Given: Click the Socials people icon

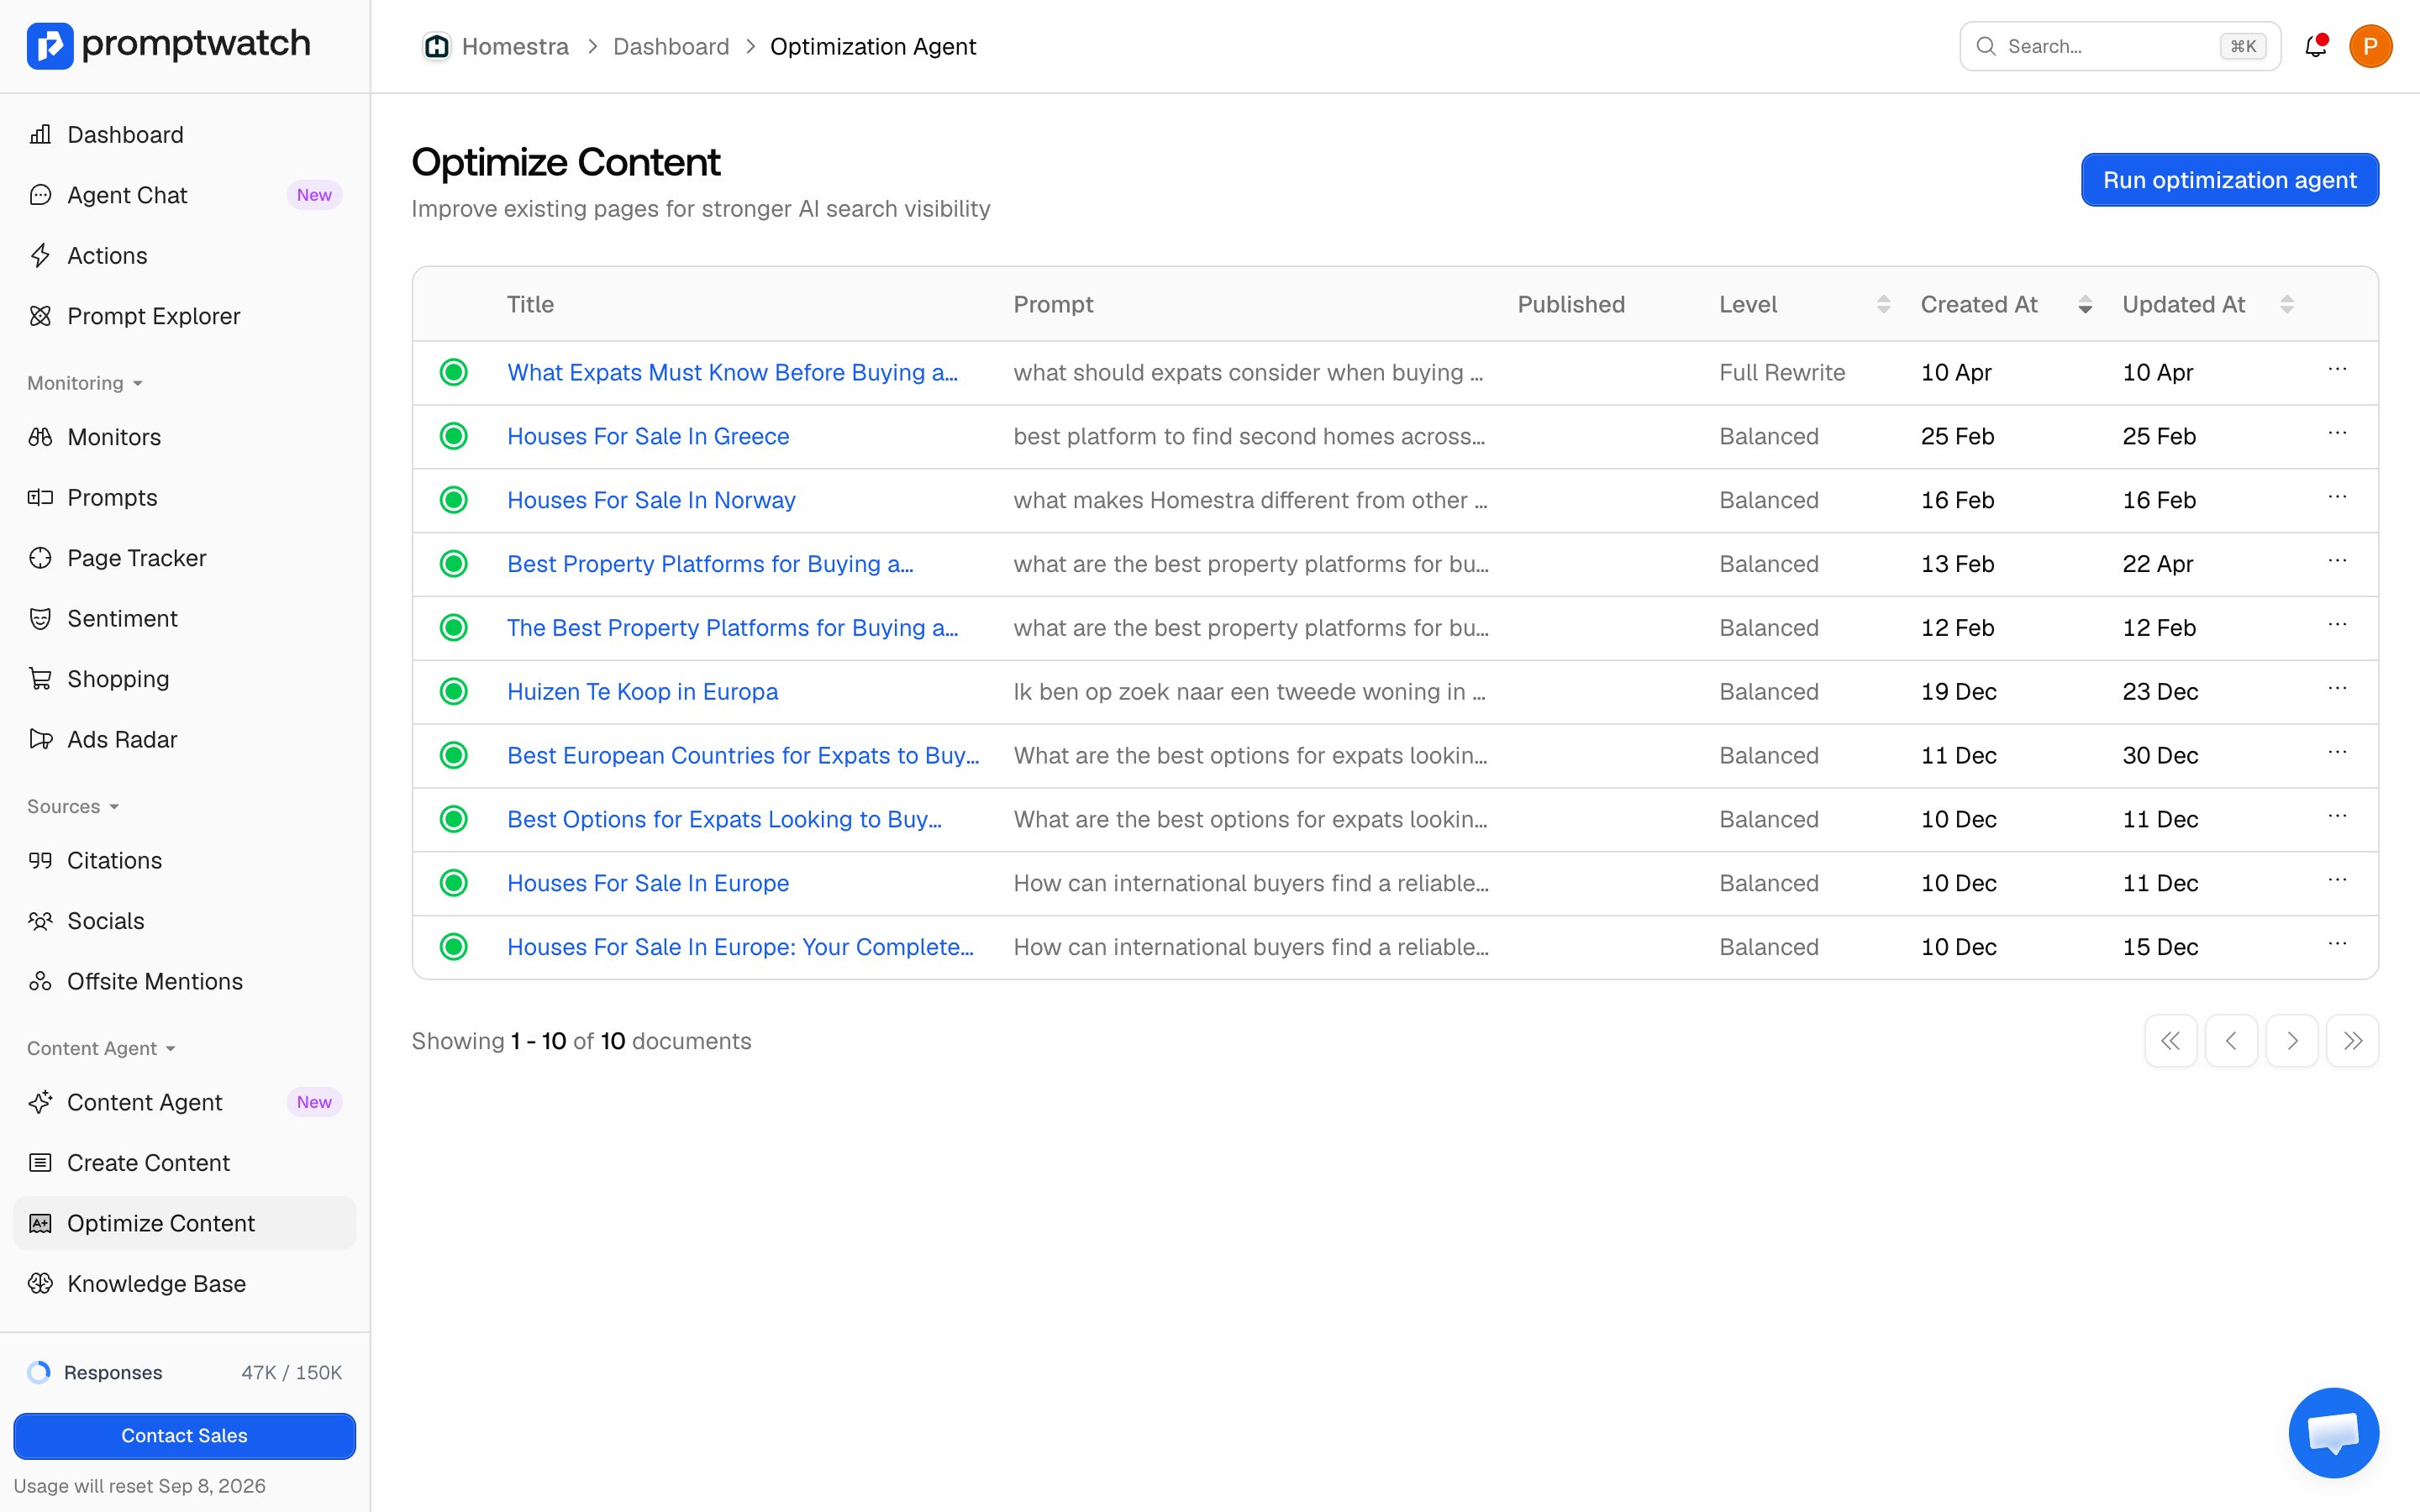Looking at the screenshot, I should [x=40, y=921].
